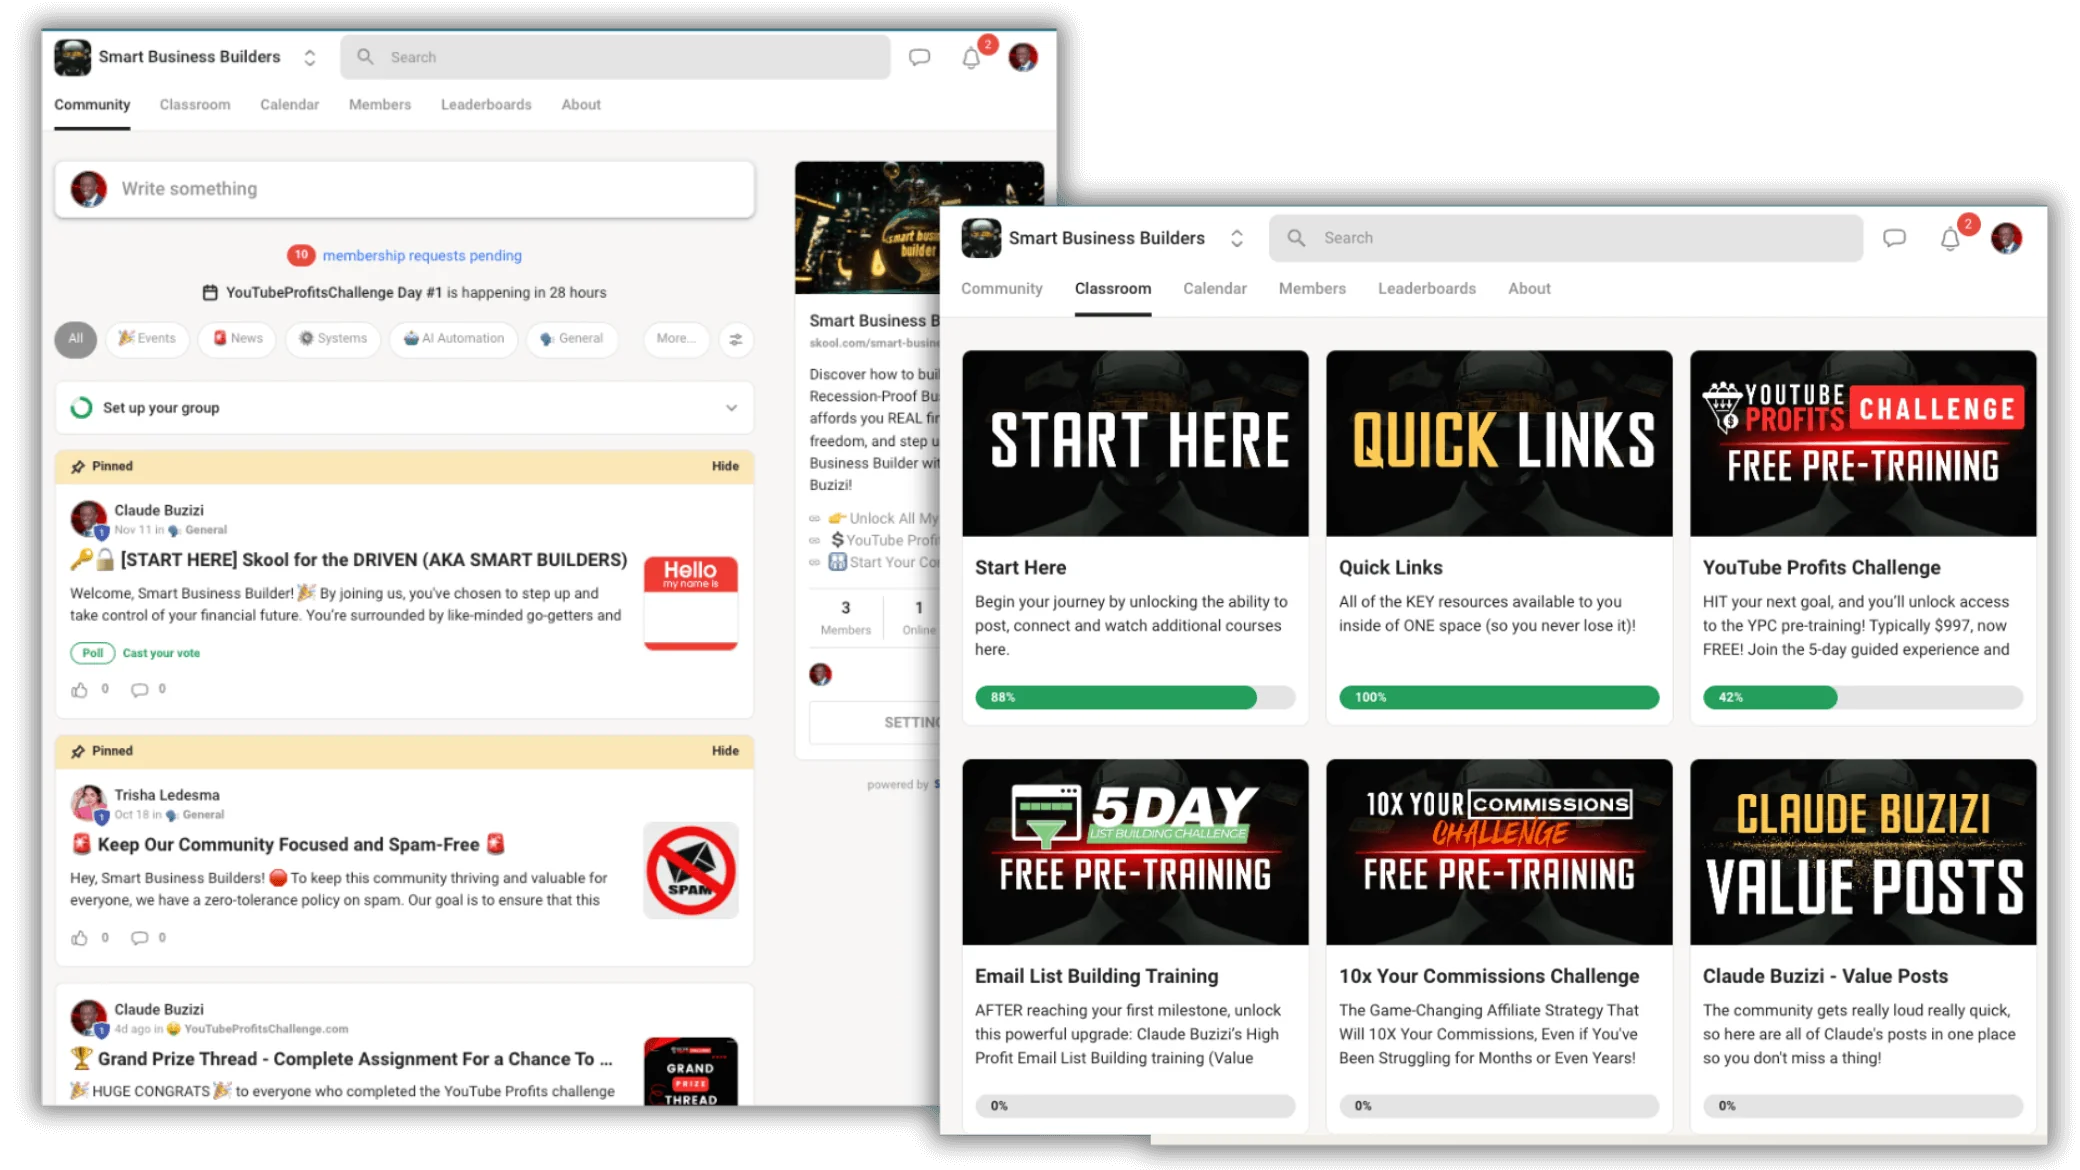Filter posts by News category
The width and height of the screenshot is (2080, 1170).
(238, 339)
